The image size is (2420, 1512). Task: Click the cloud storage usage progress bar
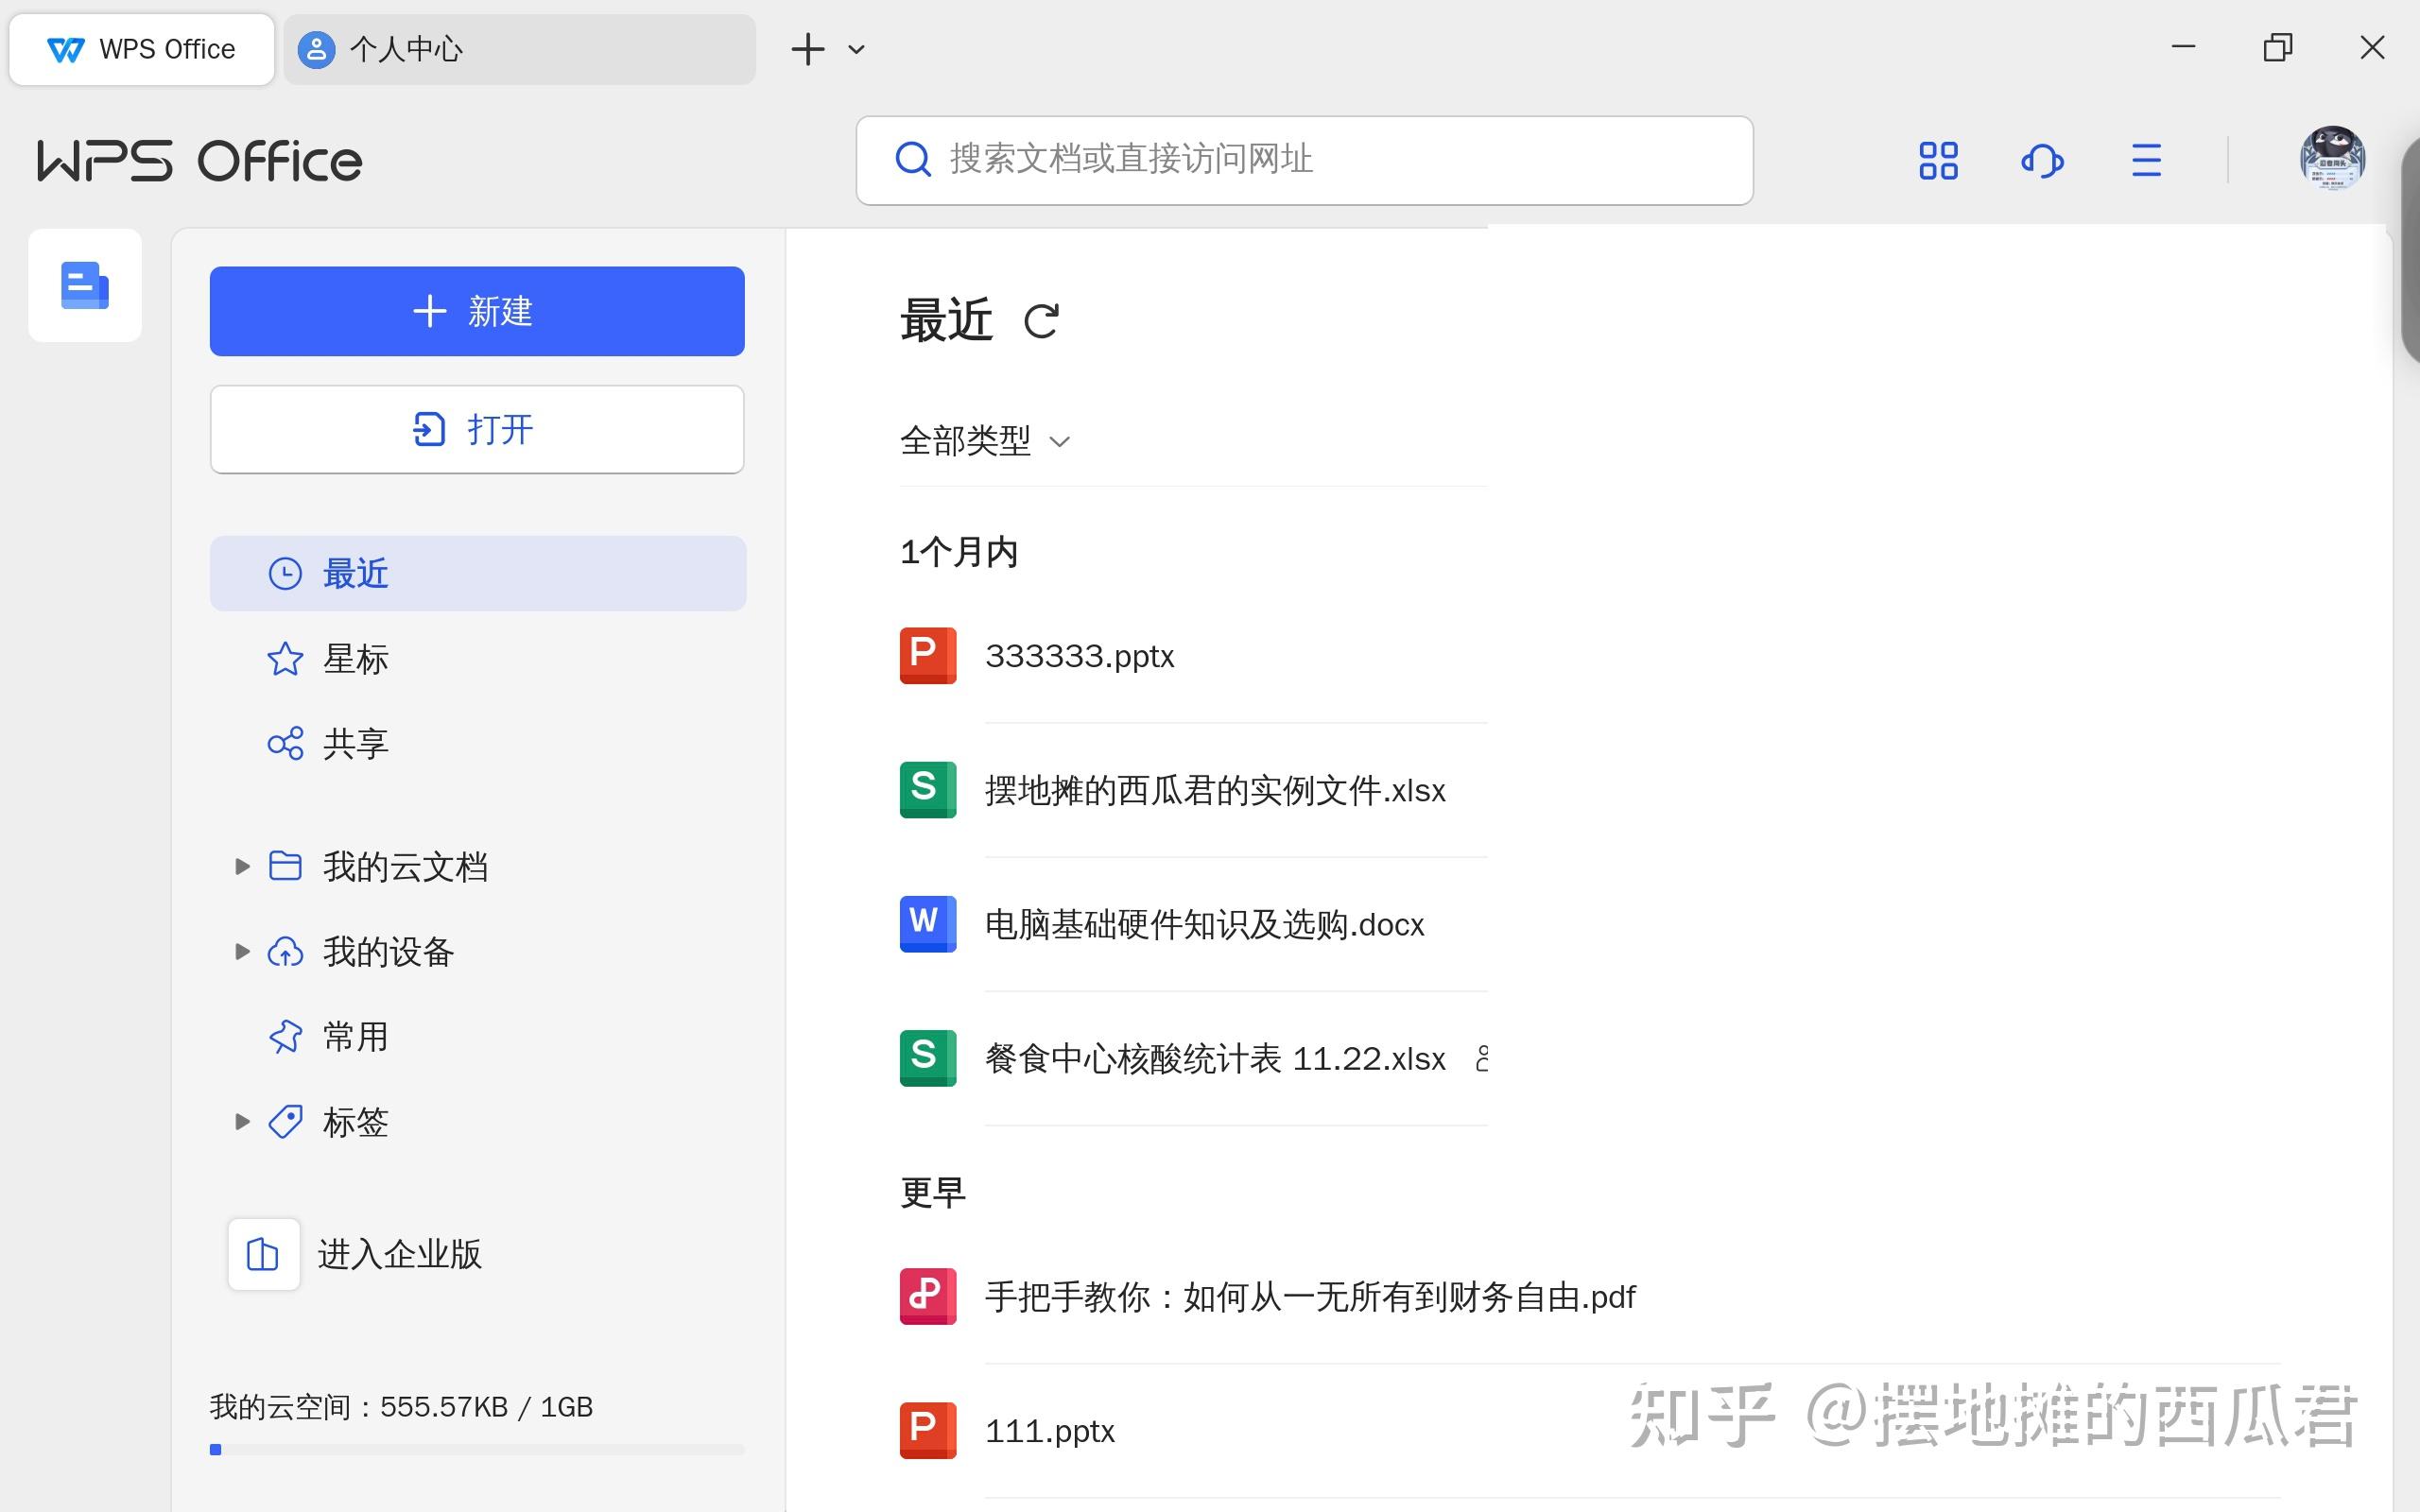[x=477, y=1449]
